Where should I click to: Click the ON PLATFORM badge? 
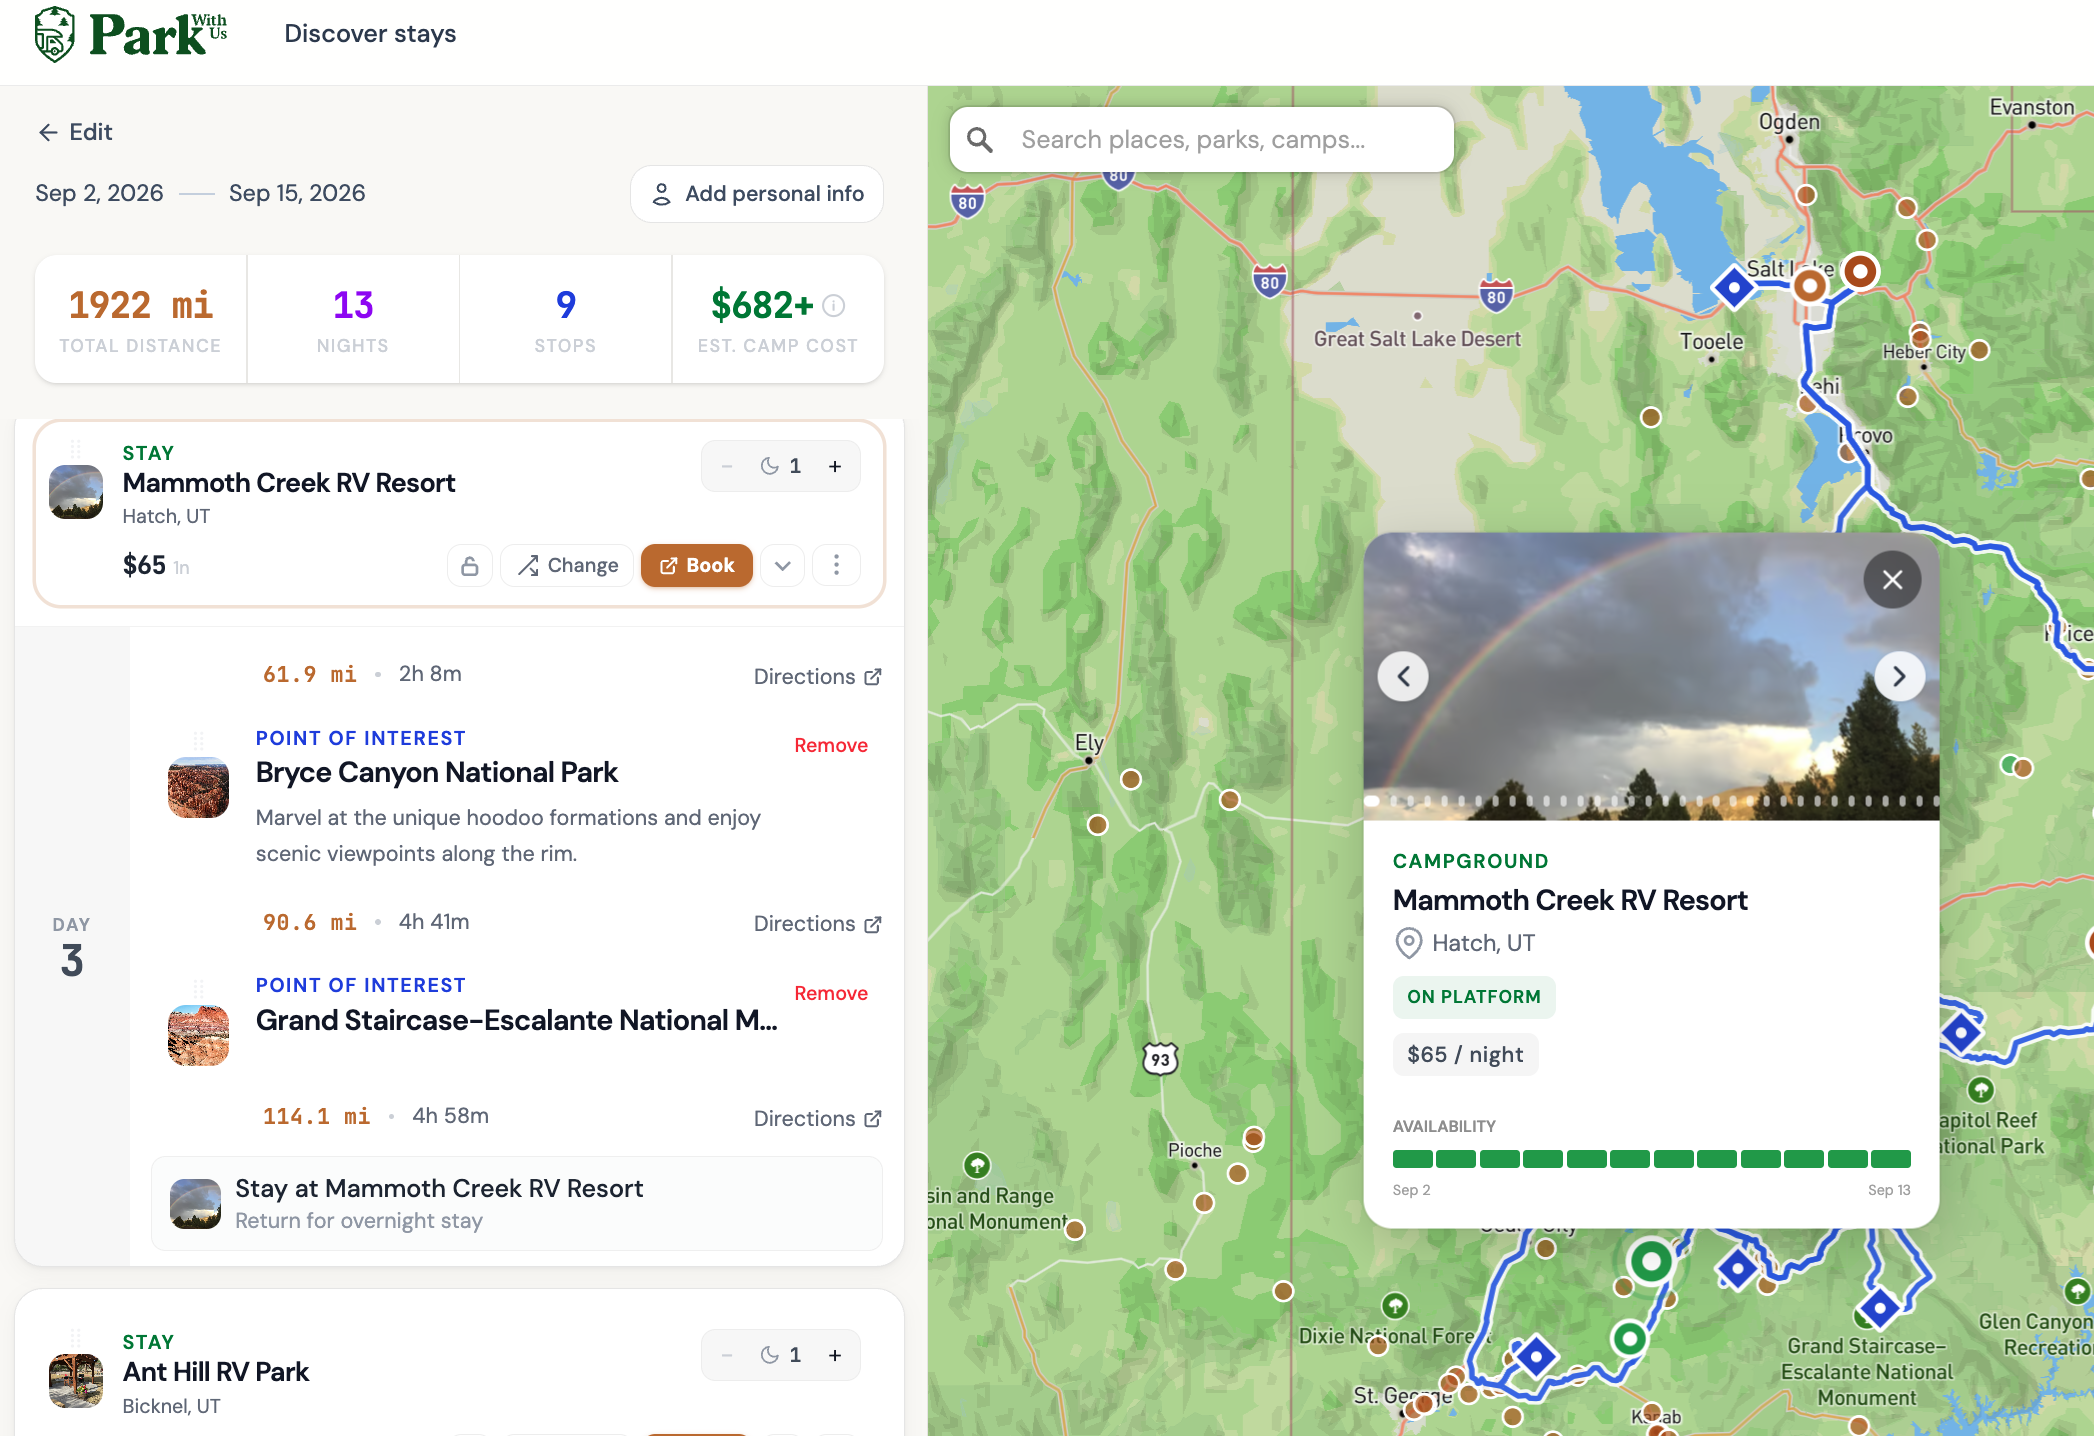tap(1474, 997)
